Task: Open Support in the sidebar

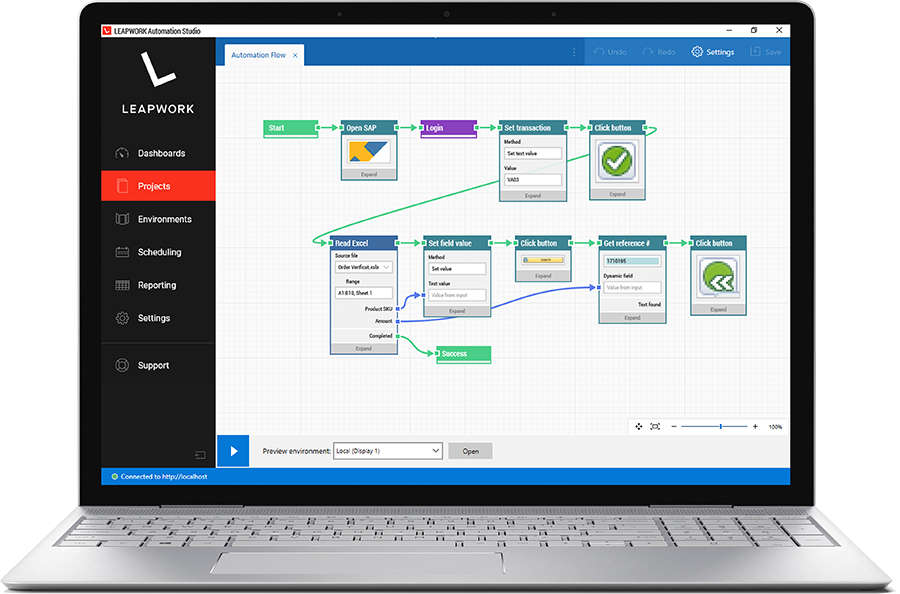Action: (153, 365)
